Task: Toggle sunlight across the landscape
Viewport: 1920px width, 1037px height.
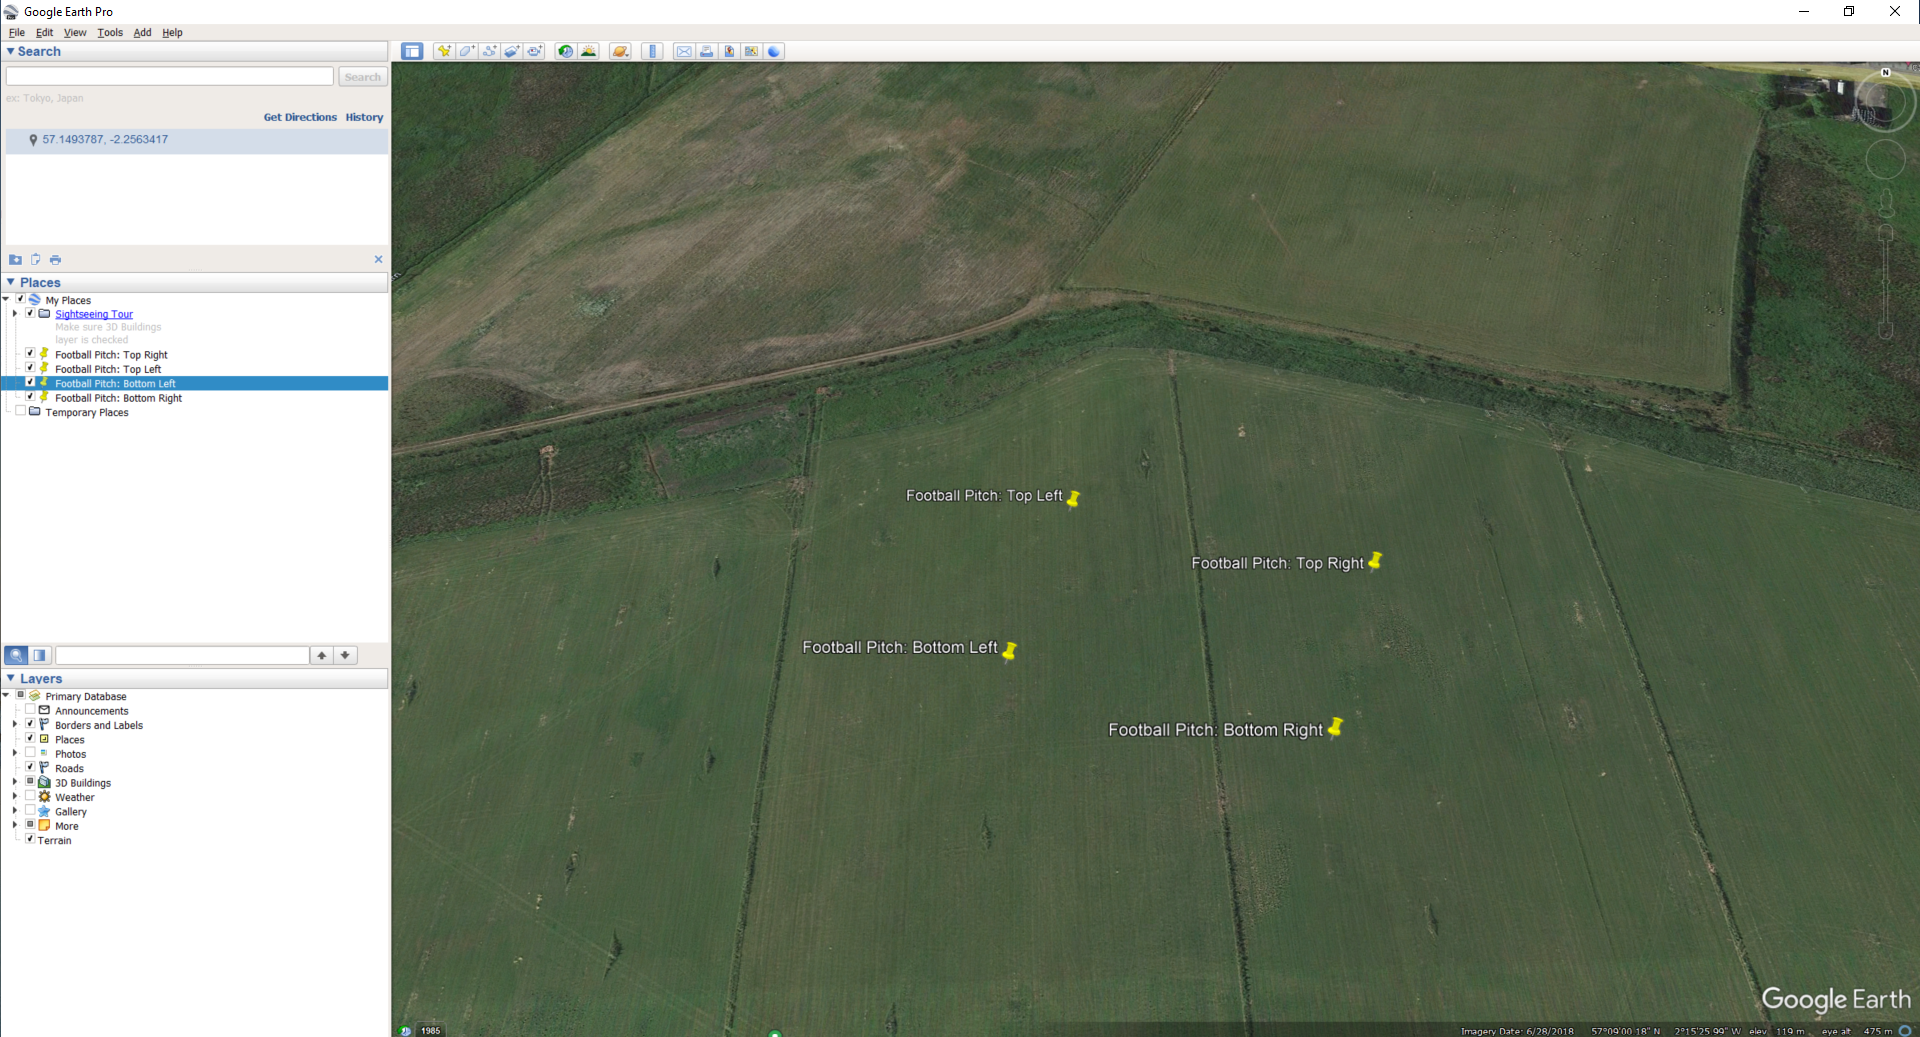Action: (x=588, y=51)
